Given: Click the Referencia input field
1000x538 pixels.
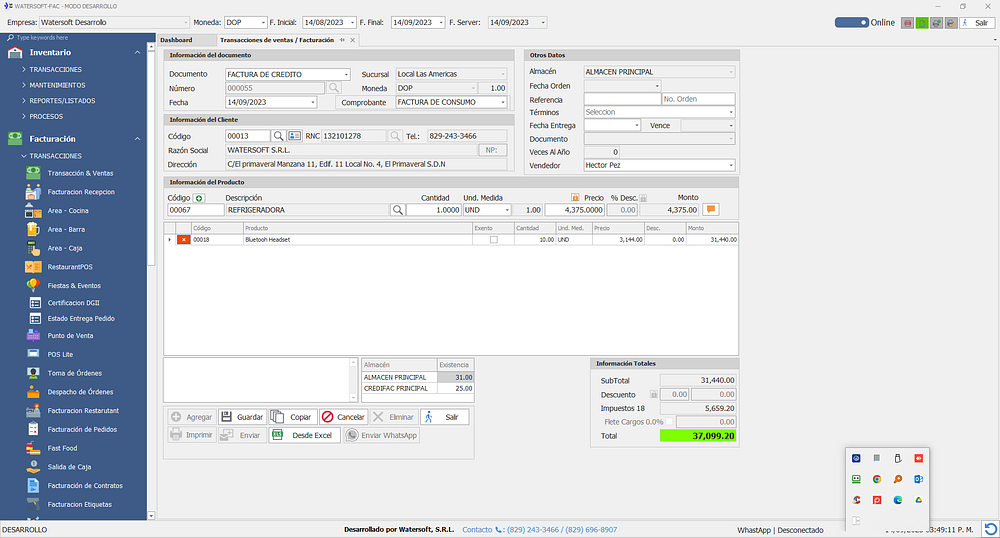Looking at the screenshot, I should (x=621, y=99).
